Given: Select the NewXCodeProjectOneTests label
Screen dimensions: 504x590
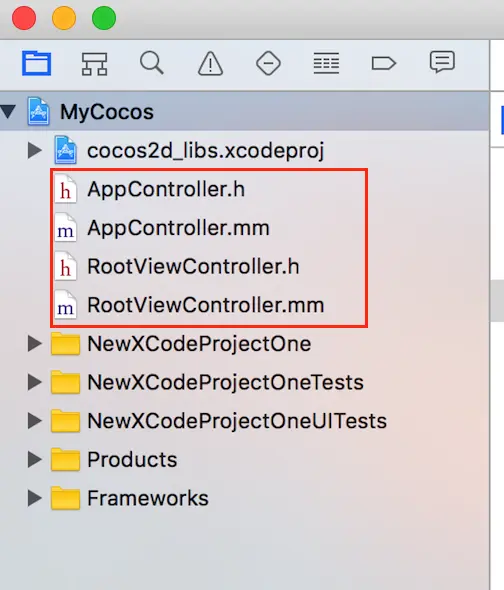Looking at the screenshot, I should [225, 382].
